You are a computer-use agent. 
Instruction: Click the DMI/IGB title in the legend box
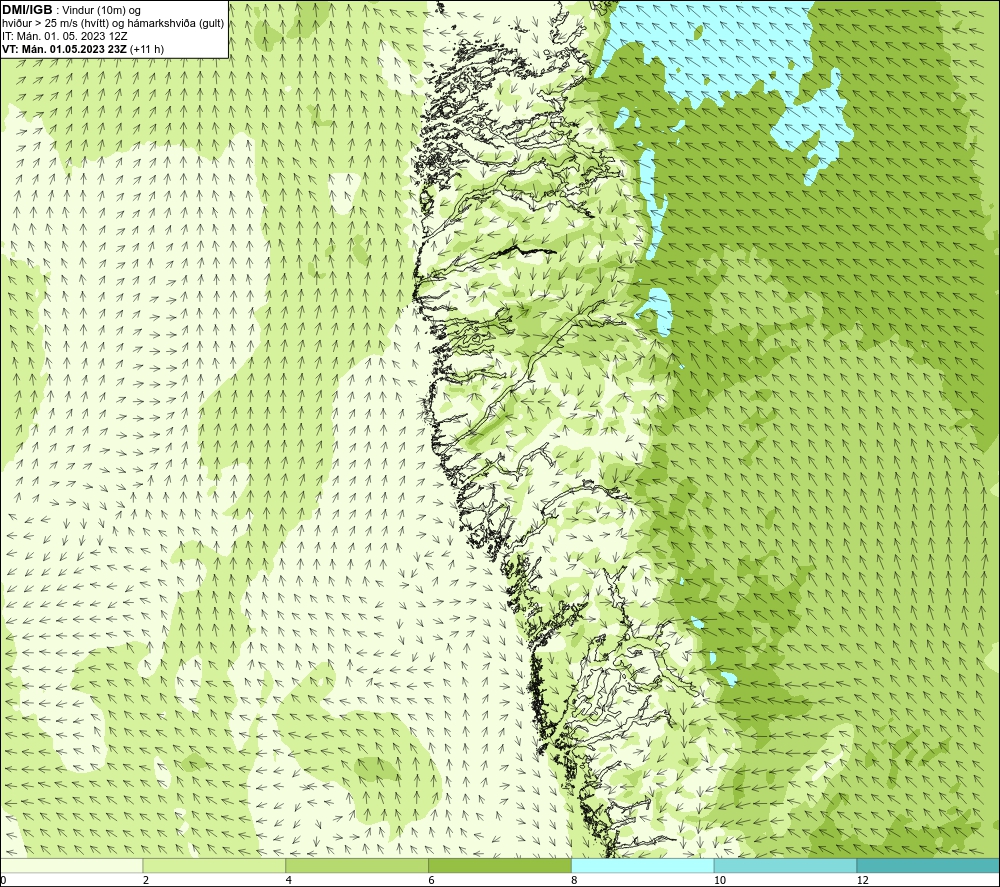point(27,10)
